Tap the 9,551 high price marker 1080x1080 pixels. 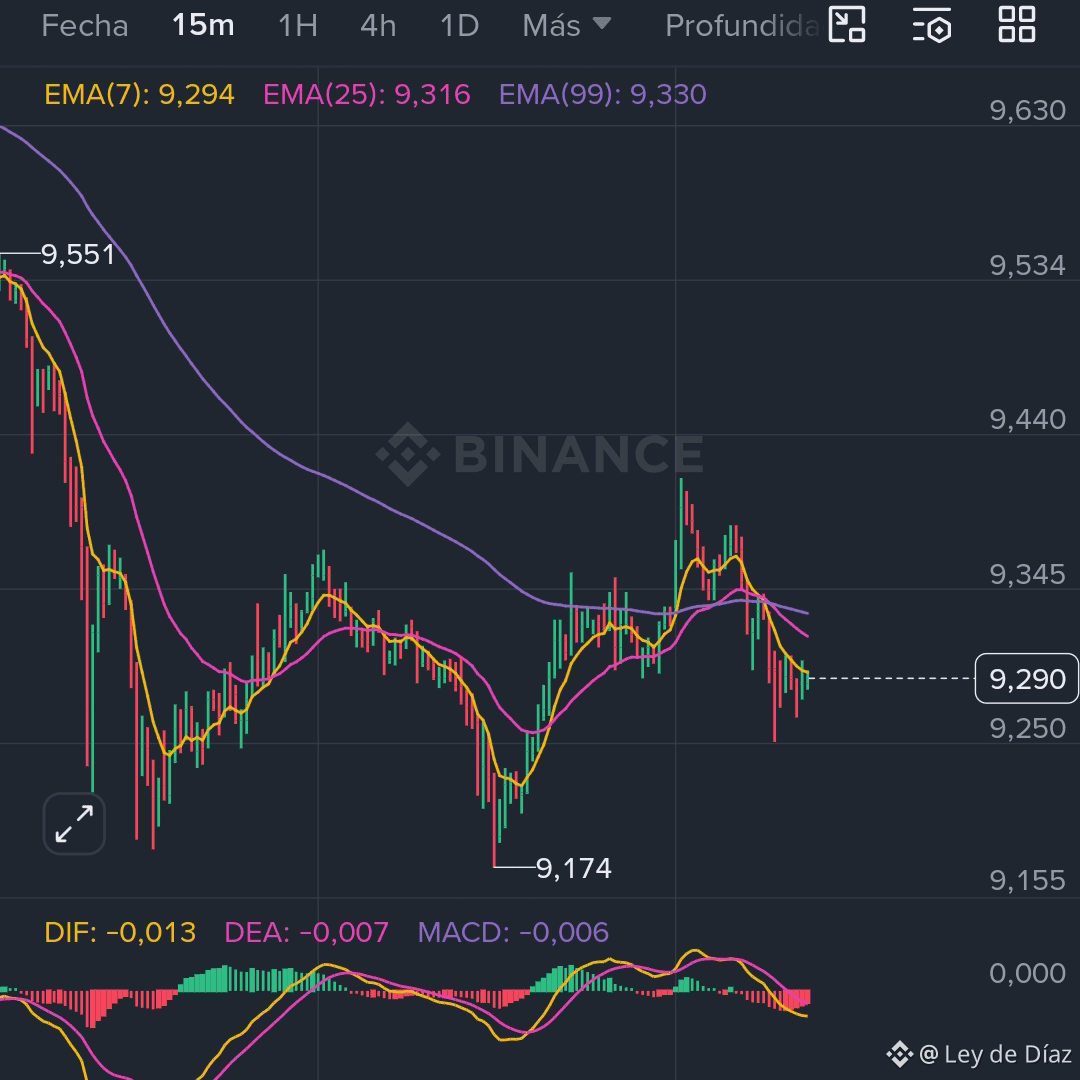[x=78, y=255]
